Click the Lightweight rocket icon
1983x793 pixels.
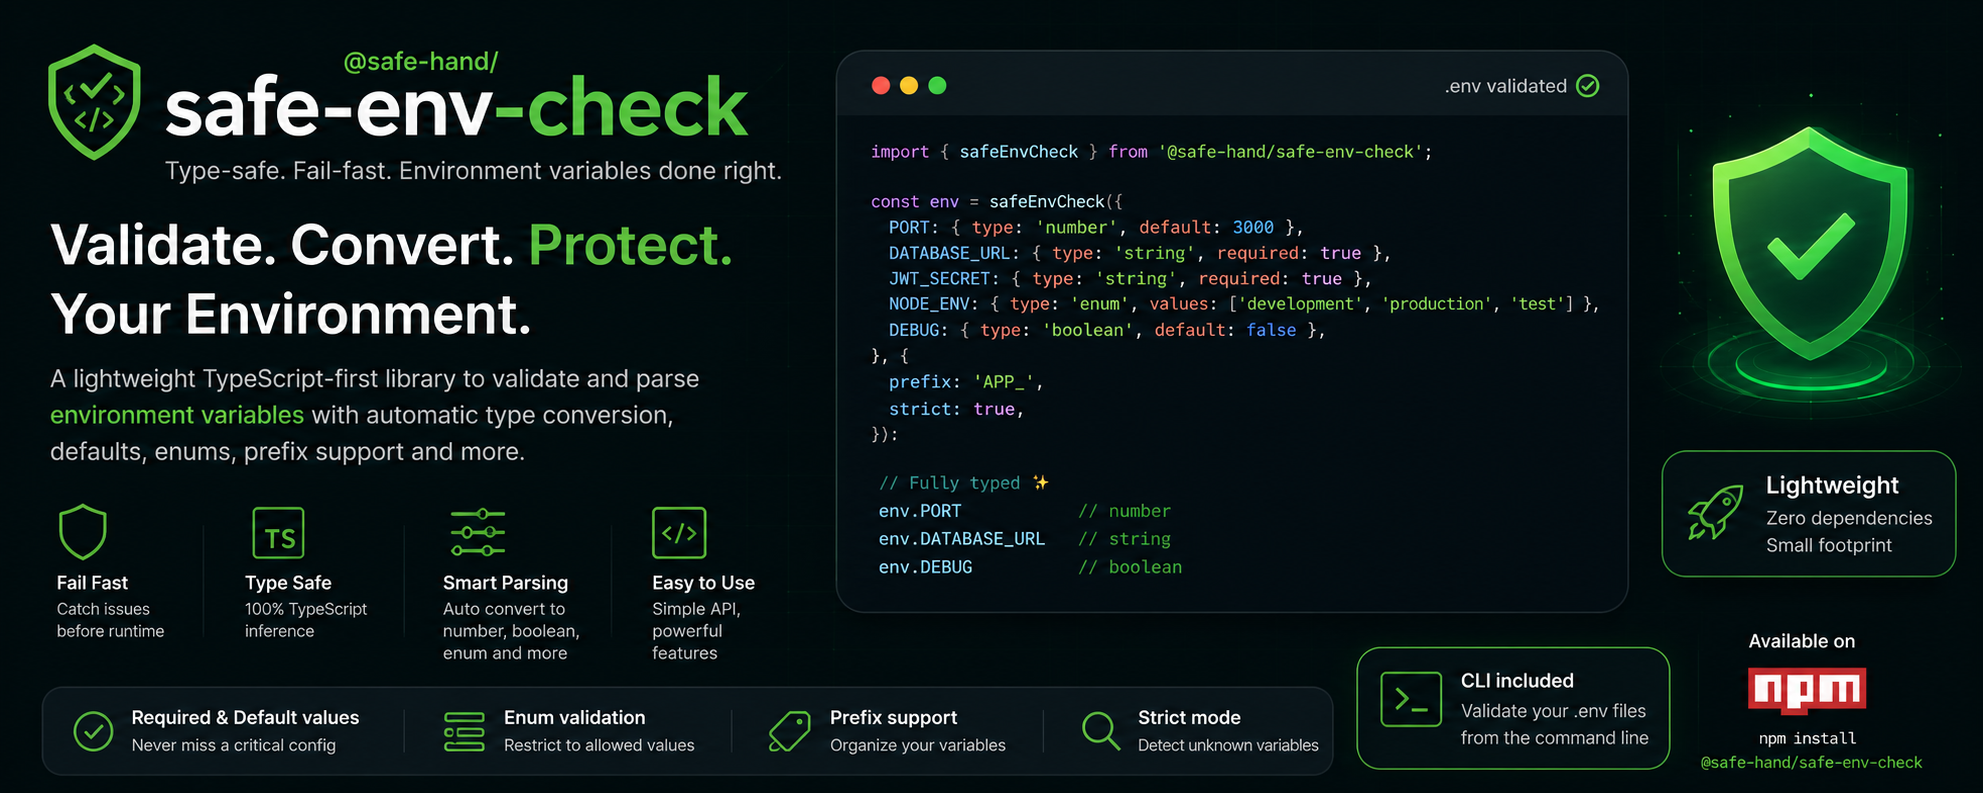[x=1714, y=513]
